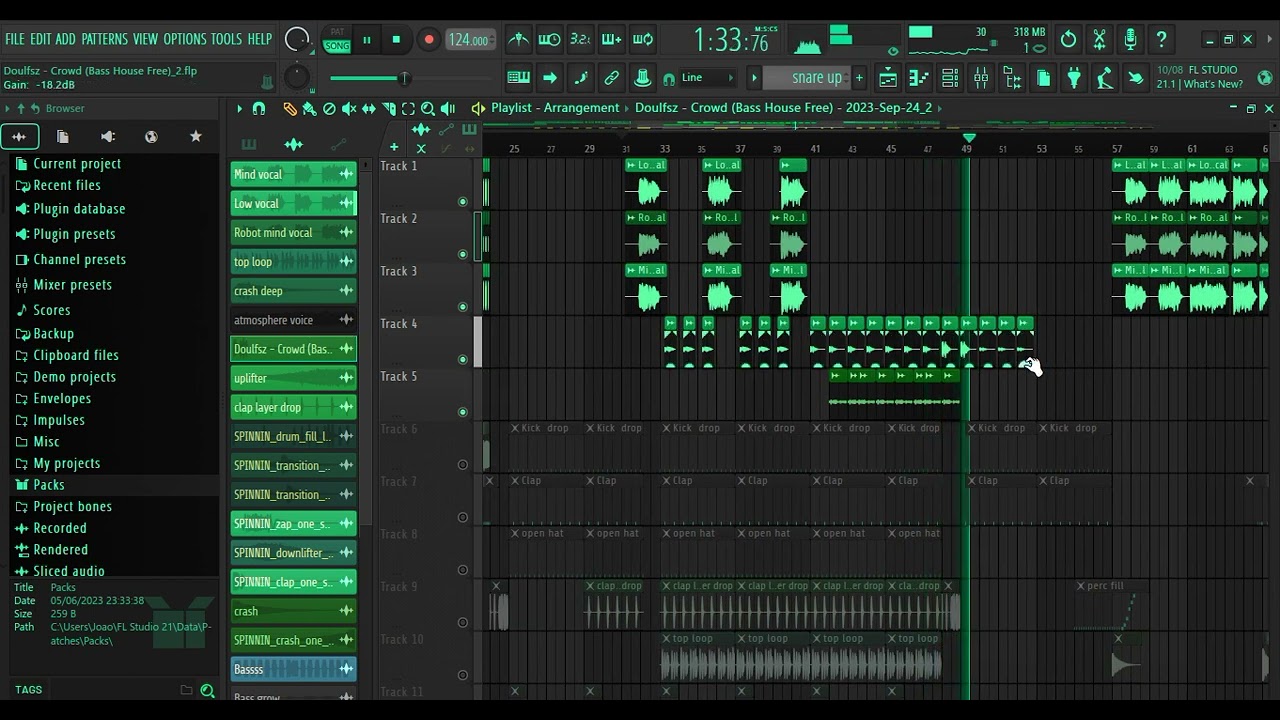Viewport: 1280px width, 720px height.
Task: Mute Track 2 with its green dot
Action: pyautogui.click(x=462, y=254)
